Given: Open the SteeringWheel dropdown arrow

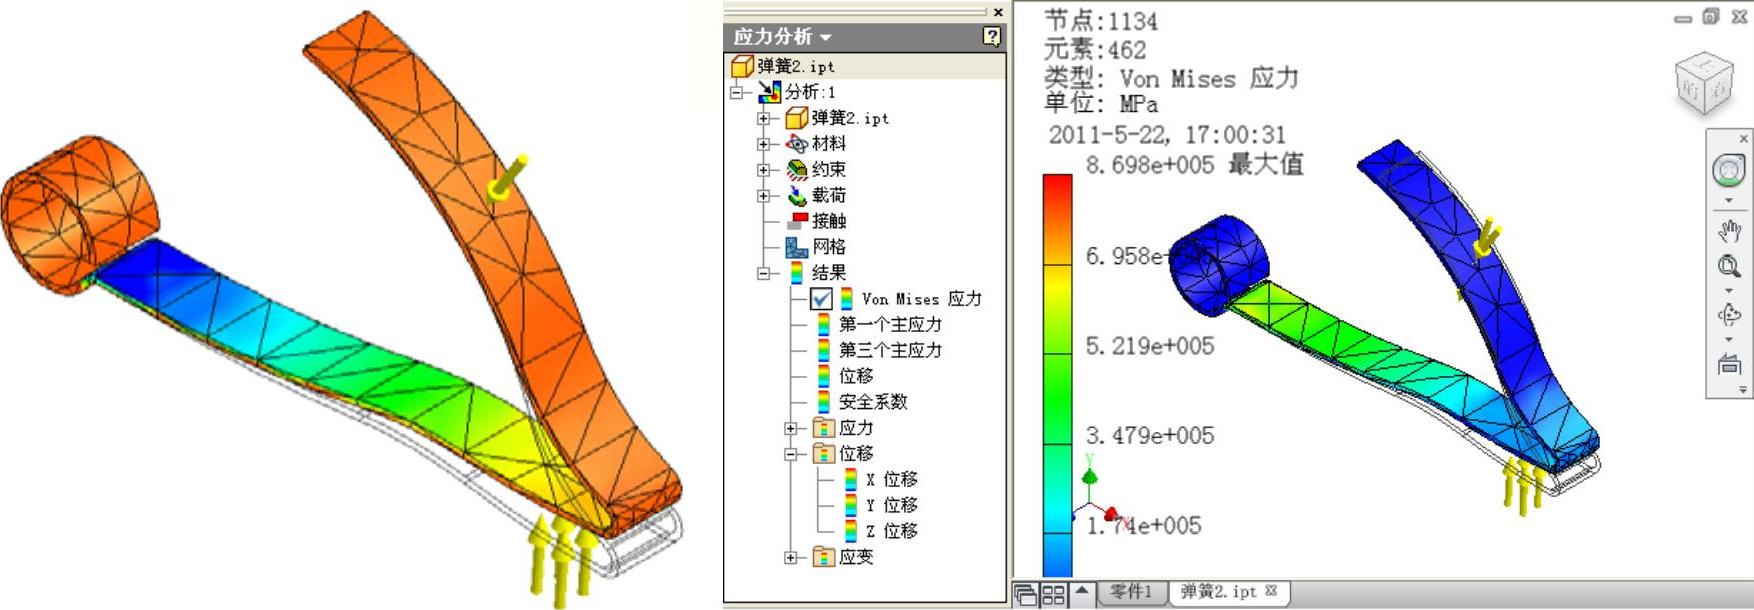Looking at the screenshot, I should [1728, 201].
